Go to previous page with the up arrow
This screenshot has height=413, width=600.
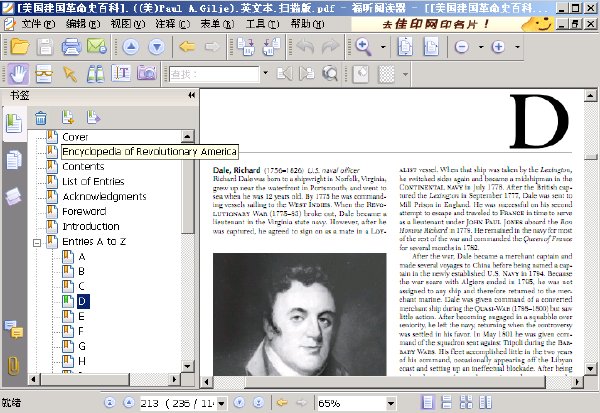click(x=131, y=47)
